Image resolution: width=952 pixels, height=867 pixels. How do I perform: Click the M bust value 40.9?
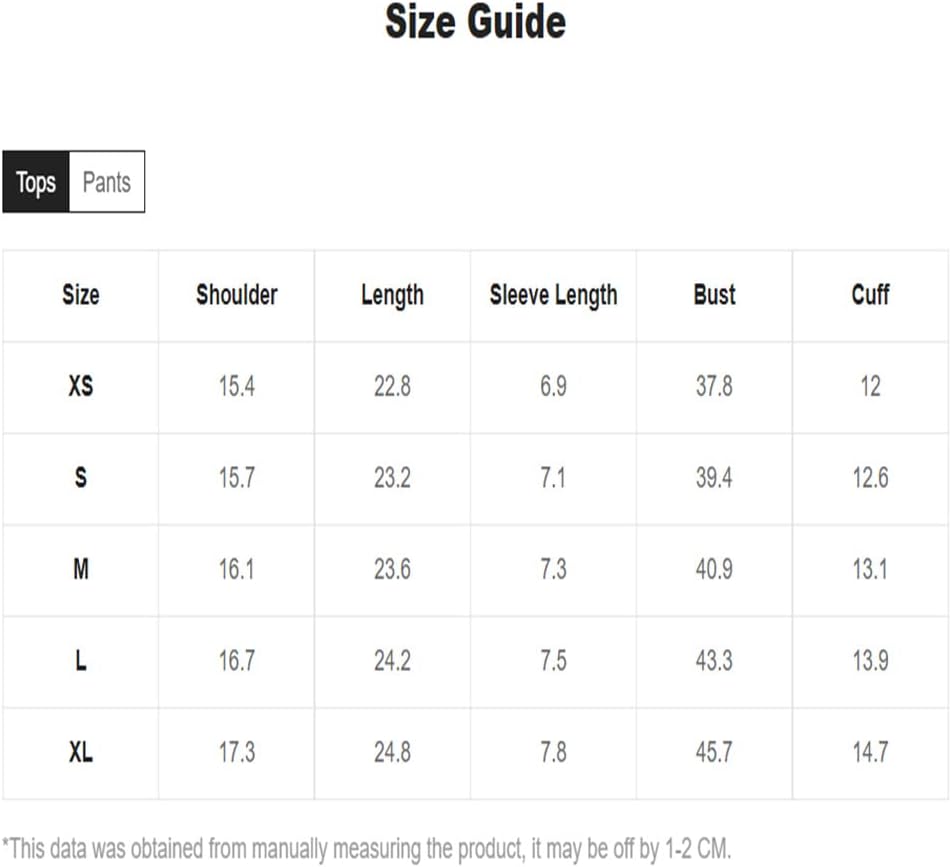point(714,569)
